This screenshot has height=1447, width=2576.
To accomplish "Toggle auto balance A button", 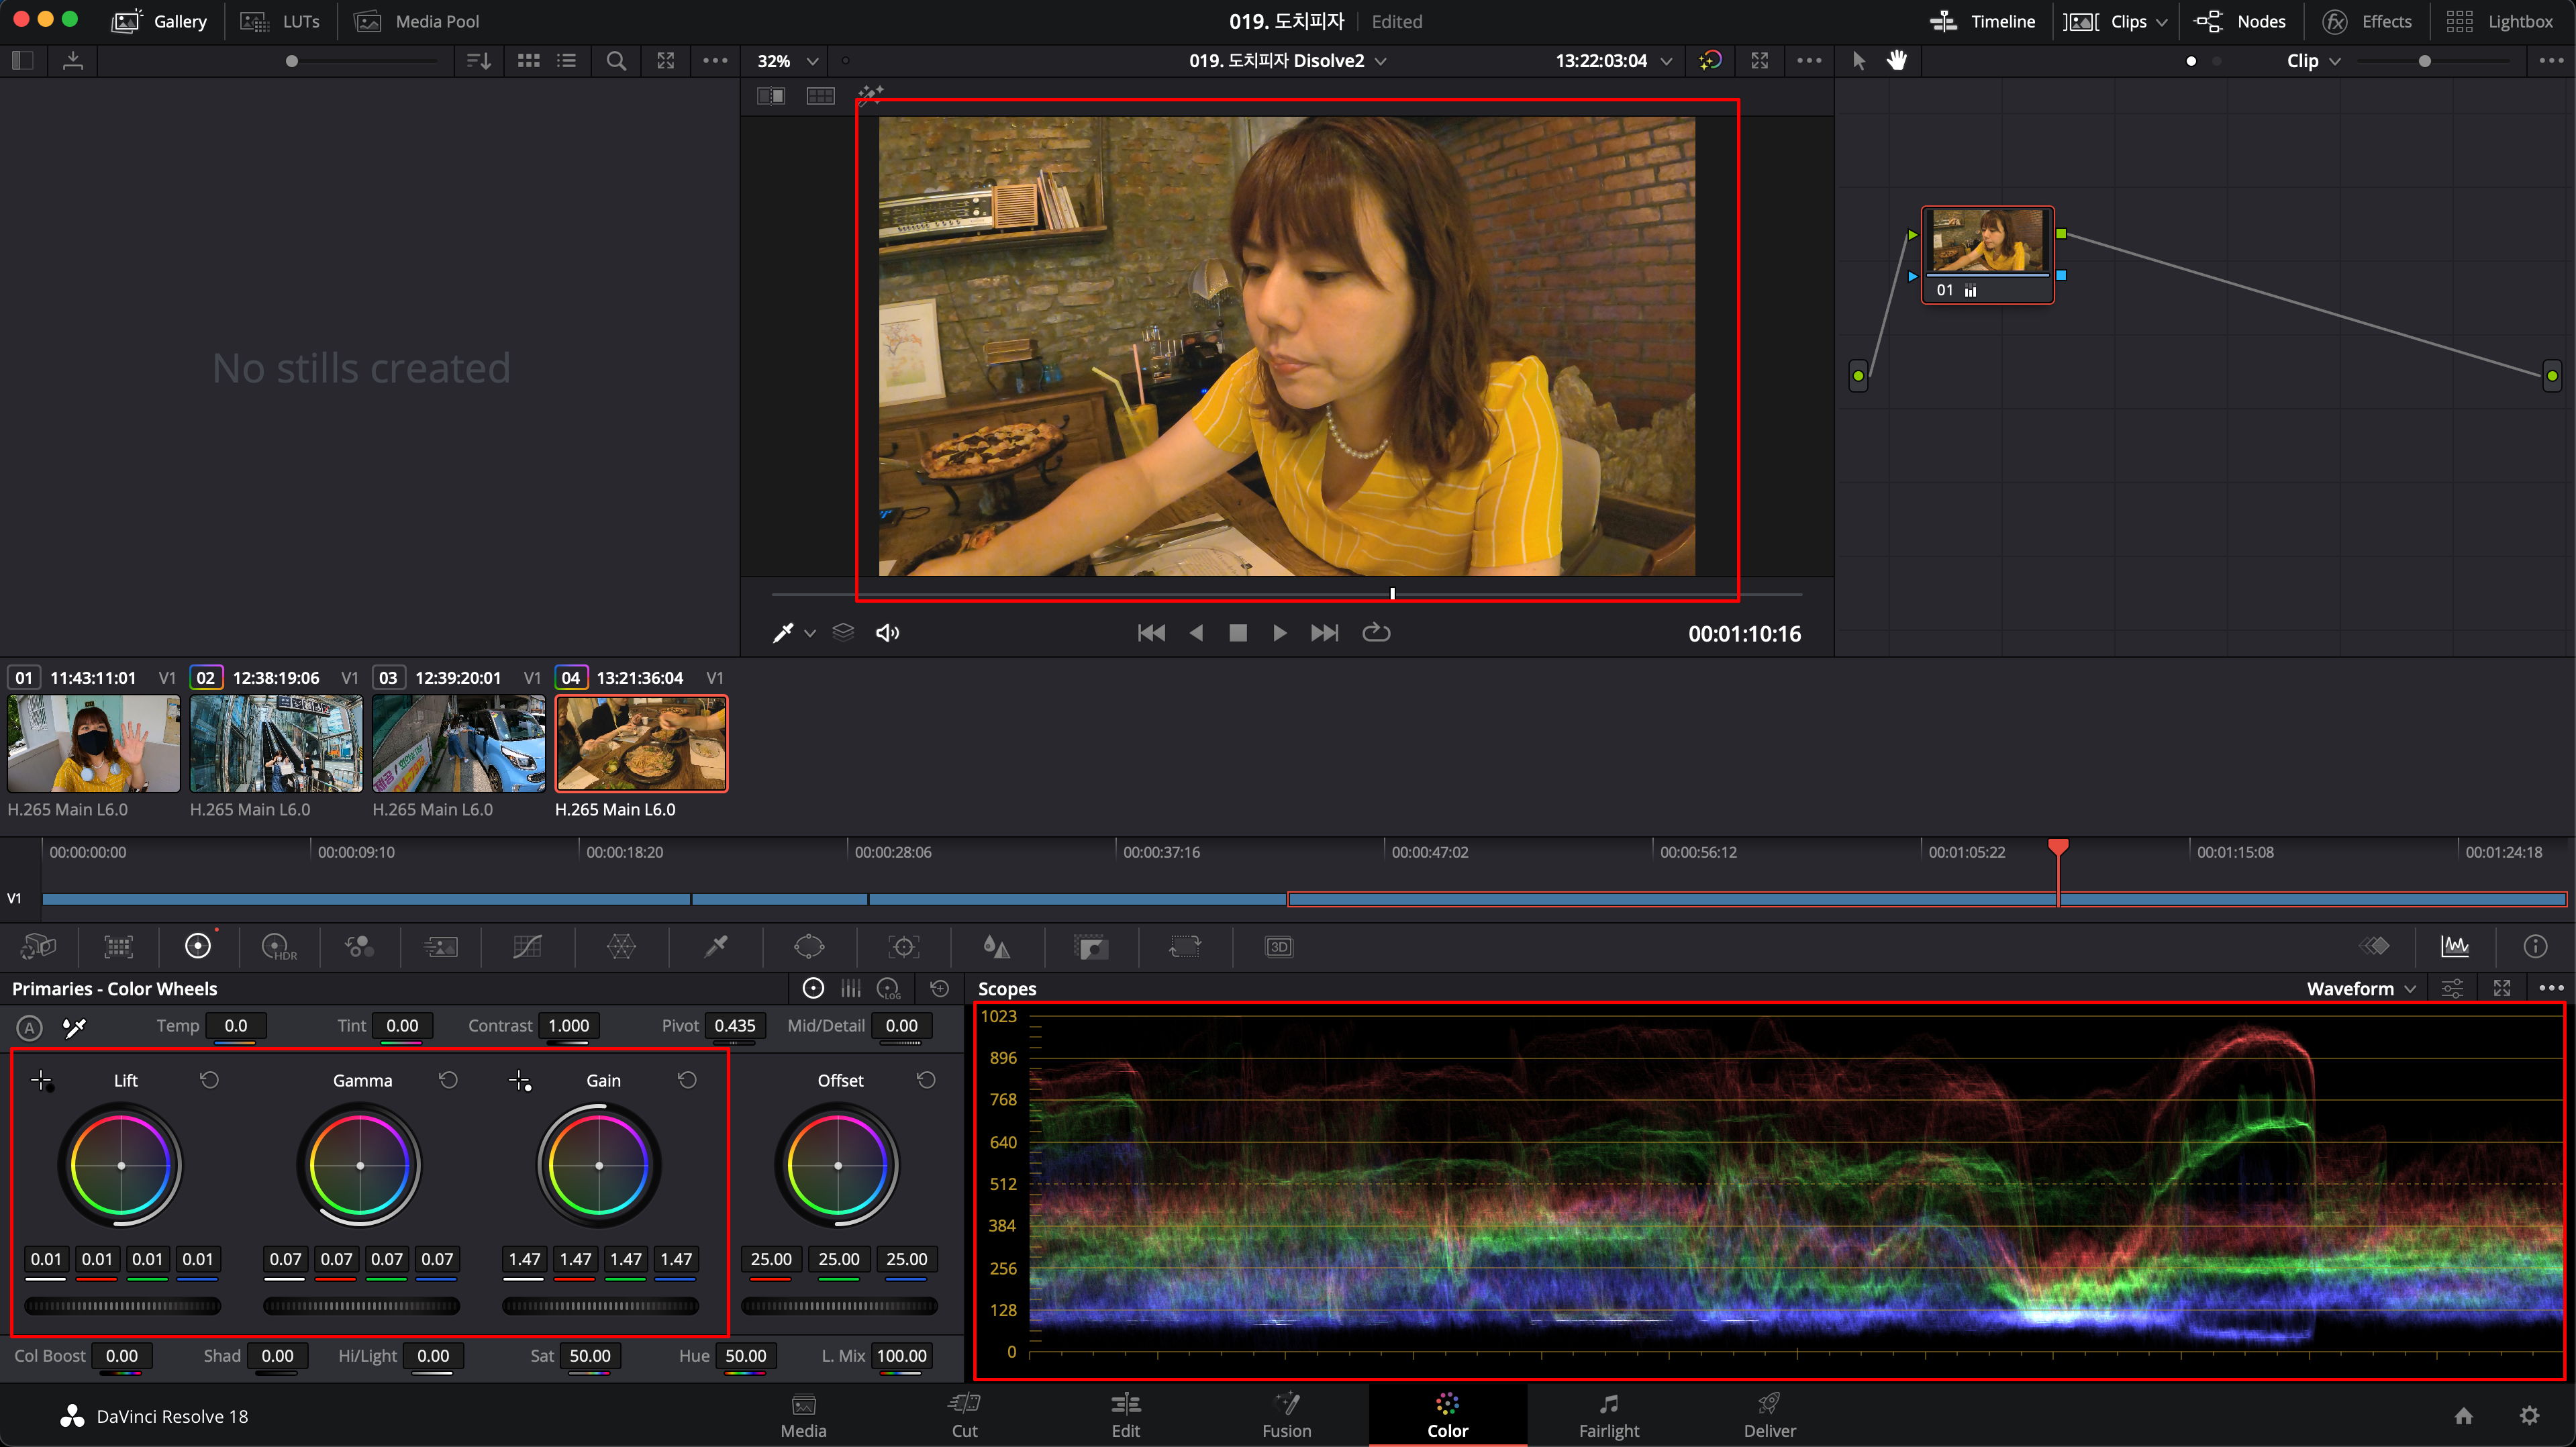I will click(x=29, y=1027).
